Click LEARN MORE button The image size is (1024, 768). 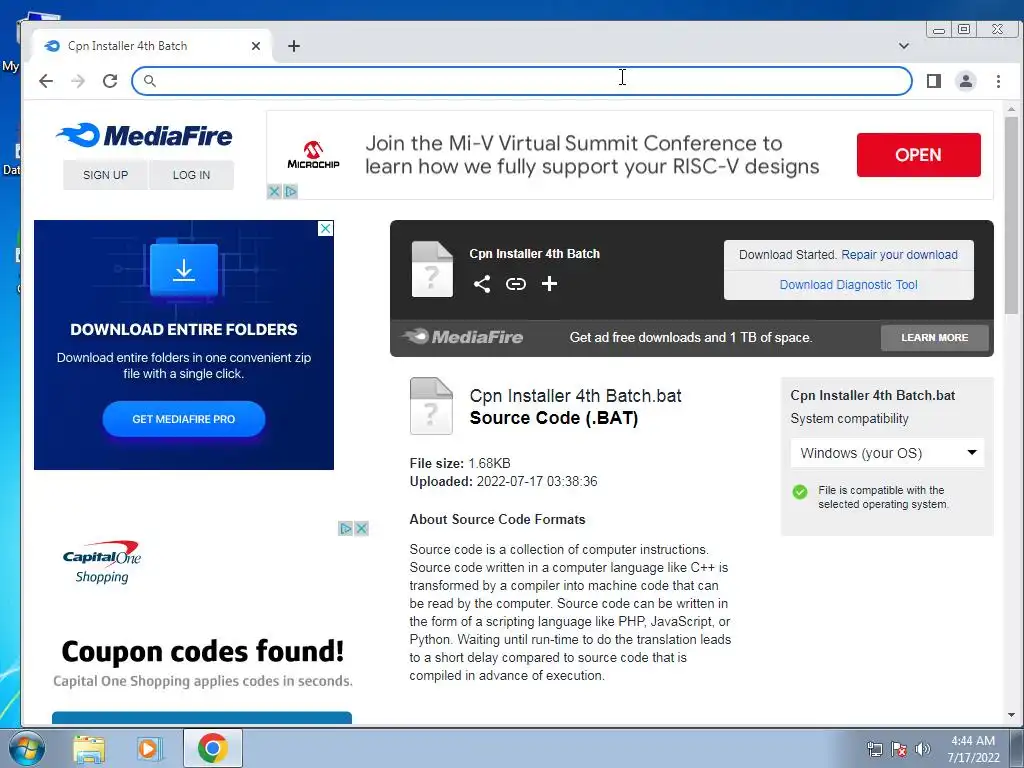pos(935,338)
